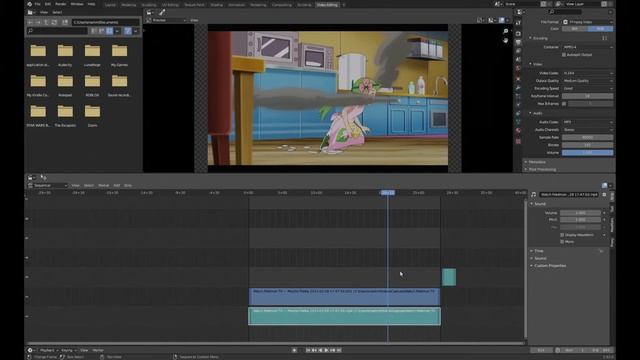Jump to the start frame
This screenshot has width=640, height=360.
pyautogui.click(x=308, y=350)
